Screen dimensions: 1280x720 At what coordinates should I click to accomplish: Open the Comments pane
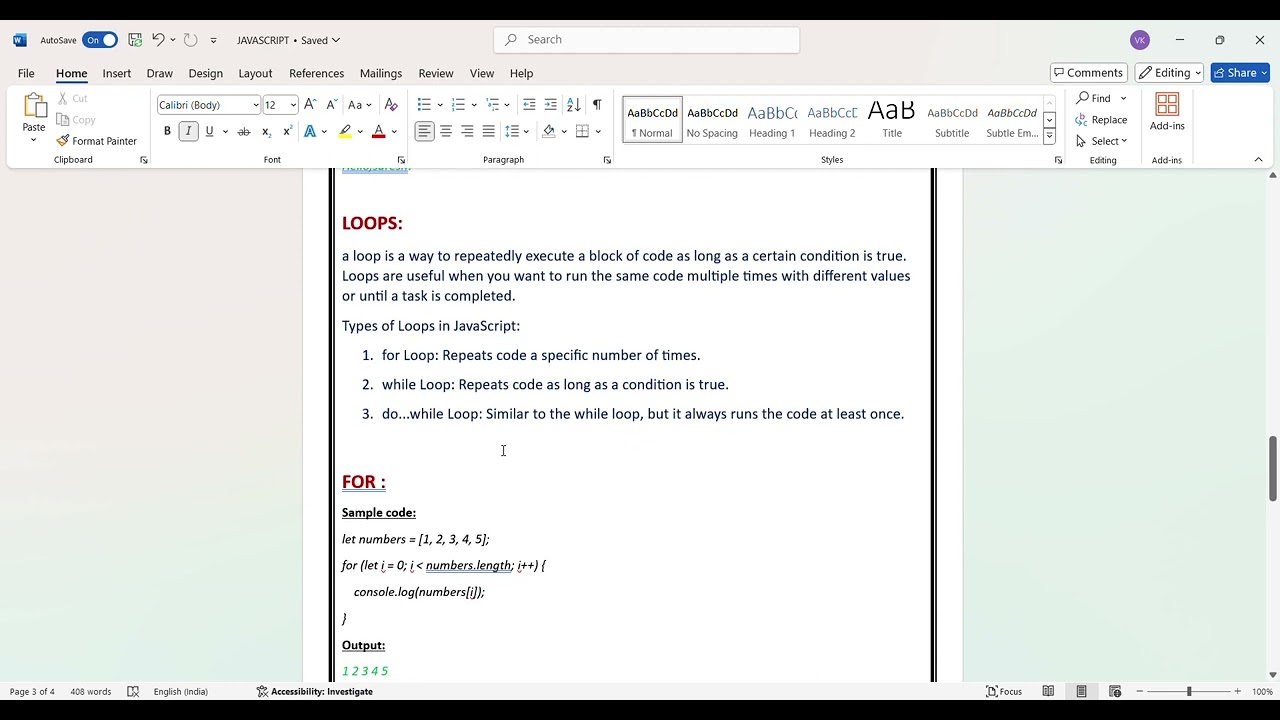[x=1089, y=73]
